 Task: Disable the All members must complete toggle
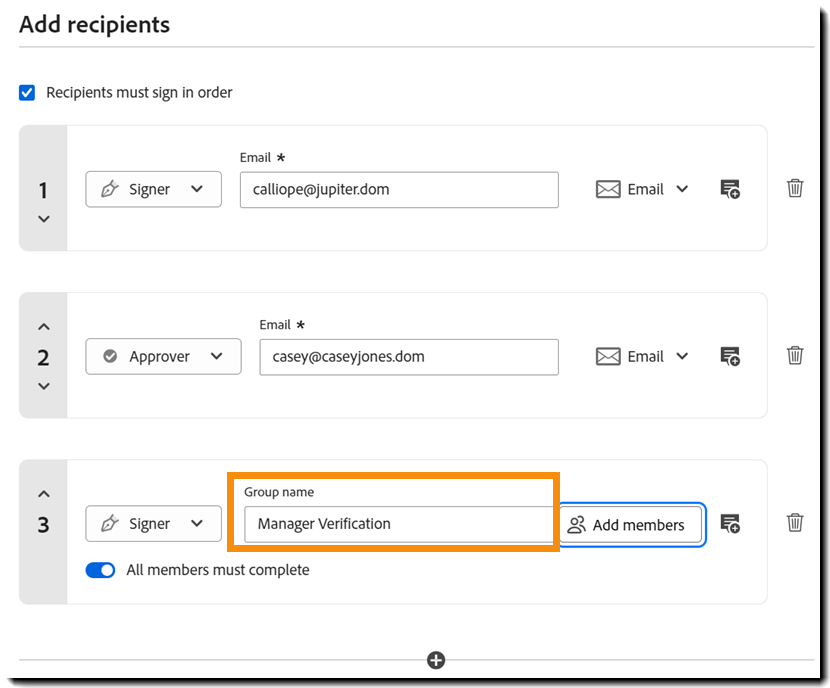(100, 569)
